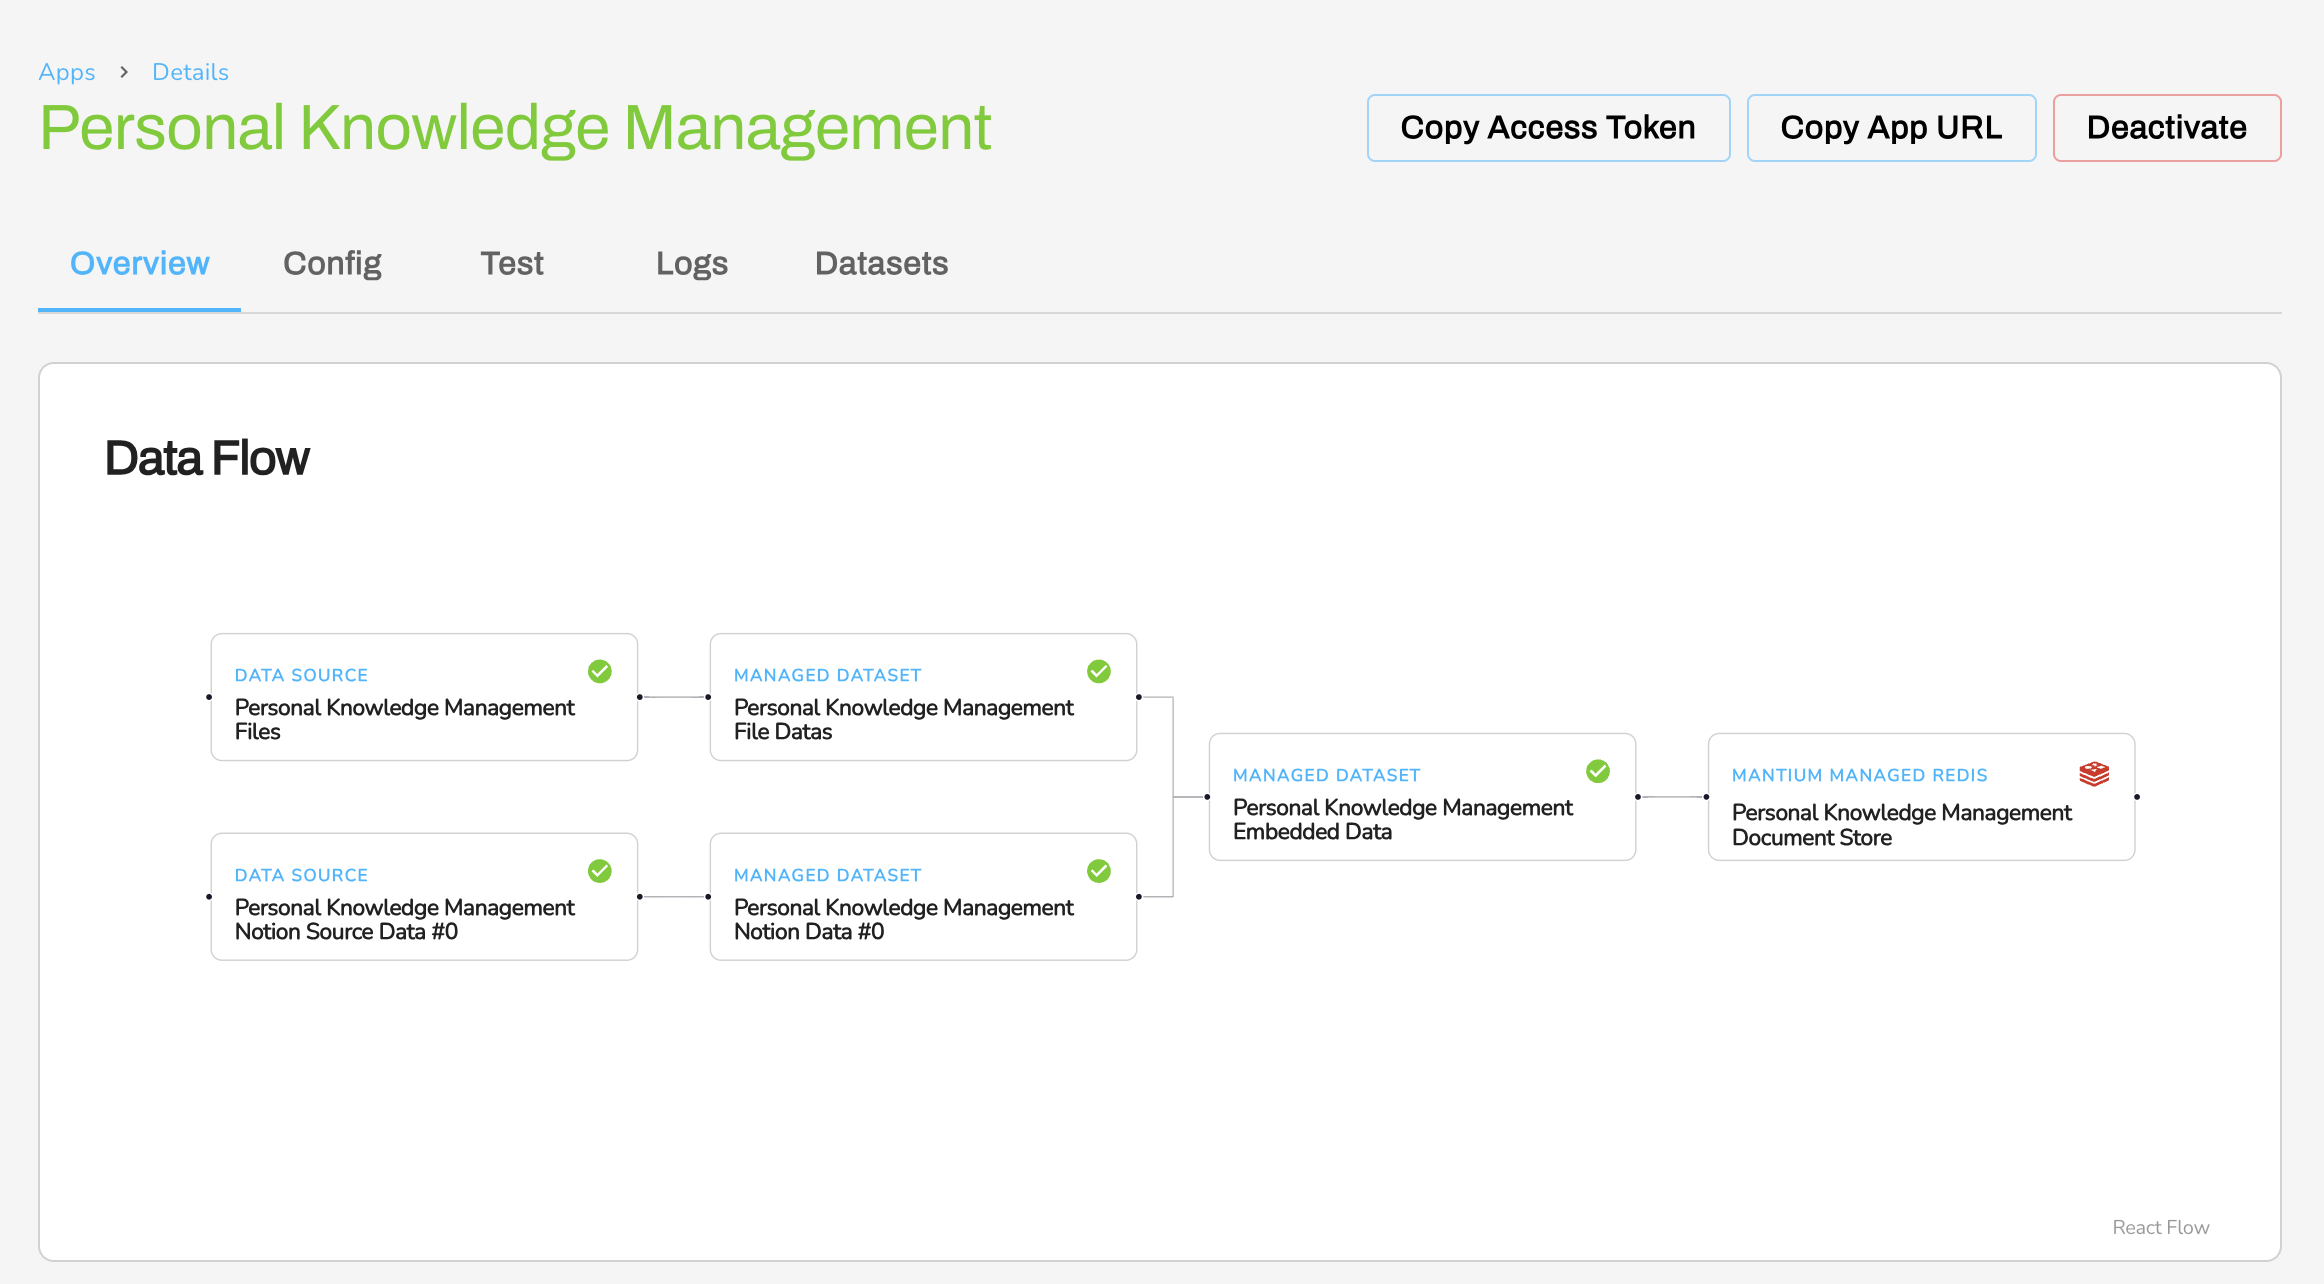This screenshot has height=1284, width=2324.
Task: Open the React Flow attribution link
Action: (2160, 1227)
